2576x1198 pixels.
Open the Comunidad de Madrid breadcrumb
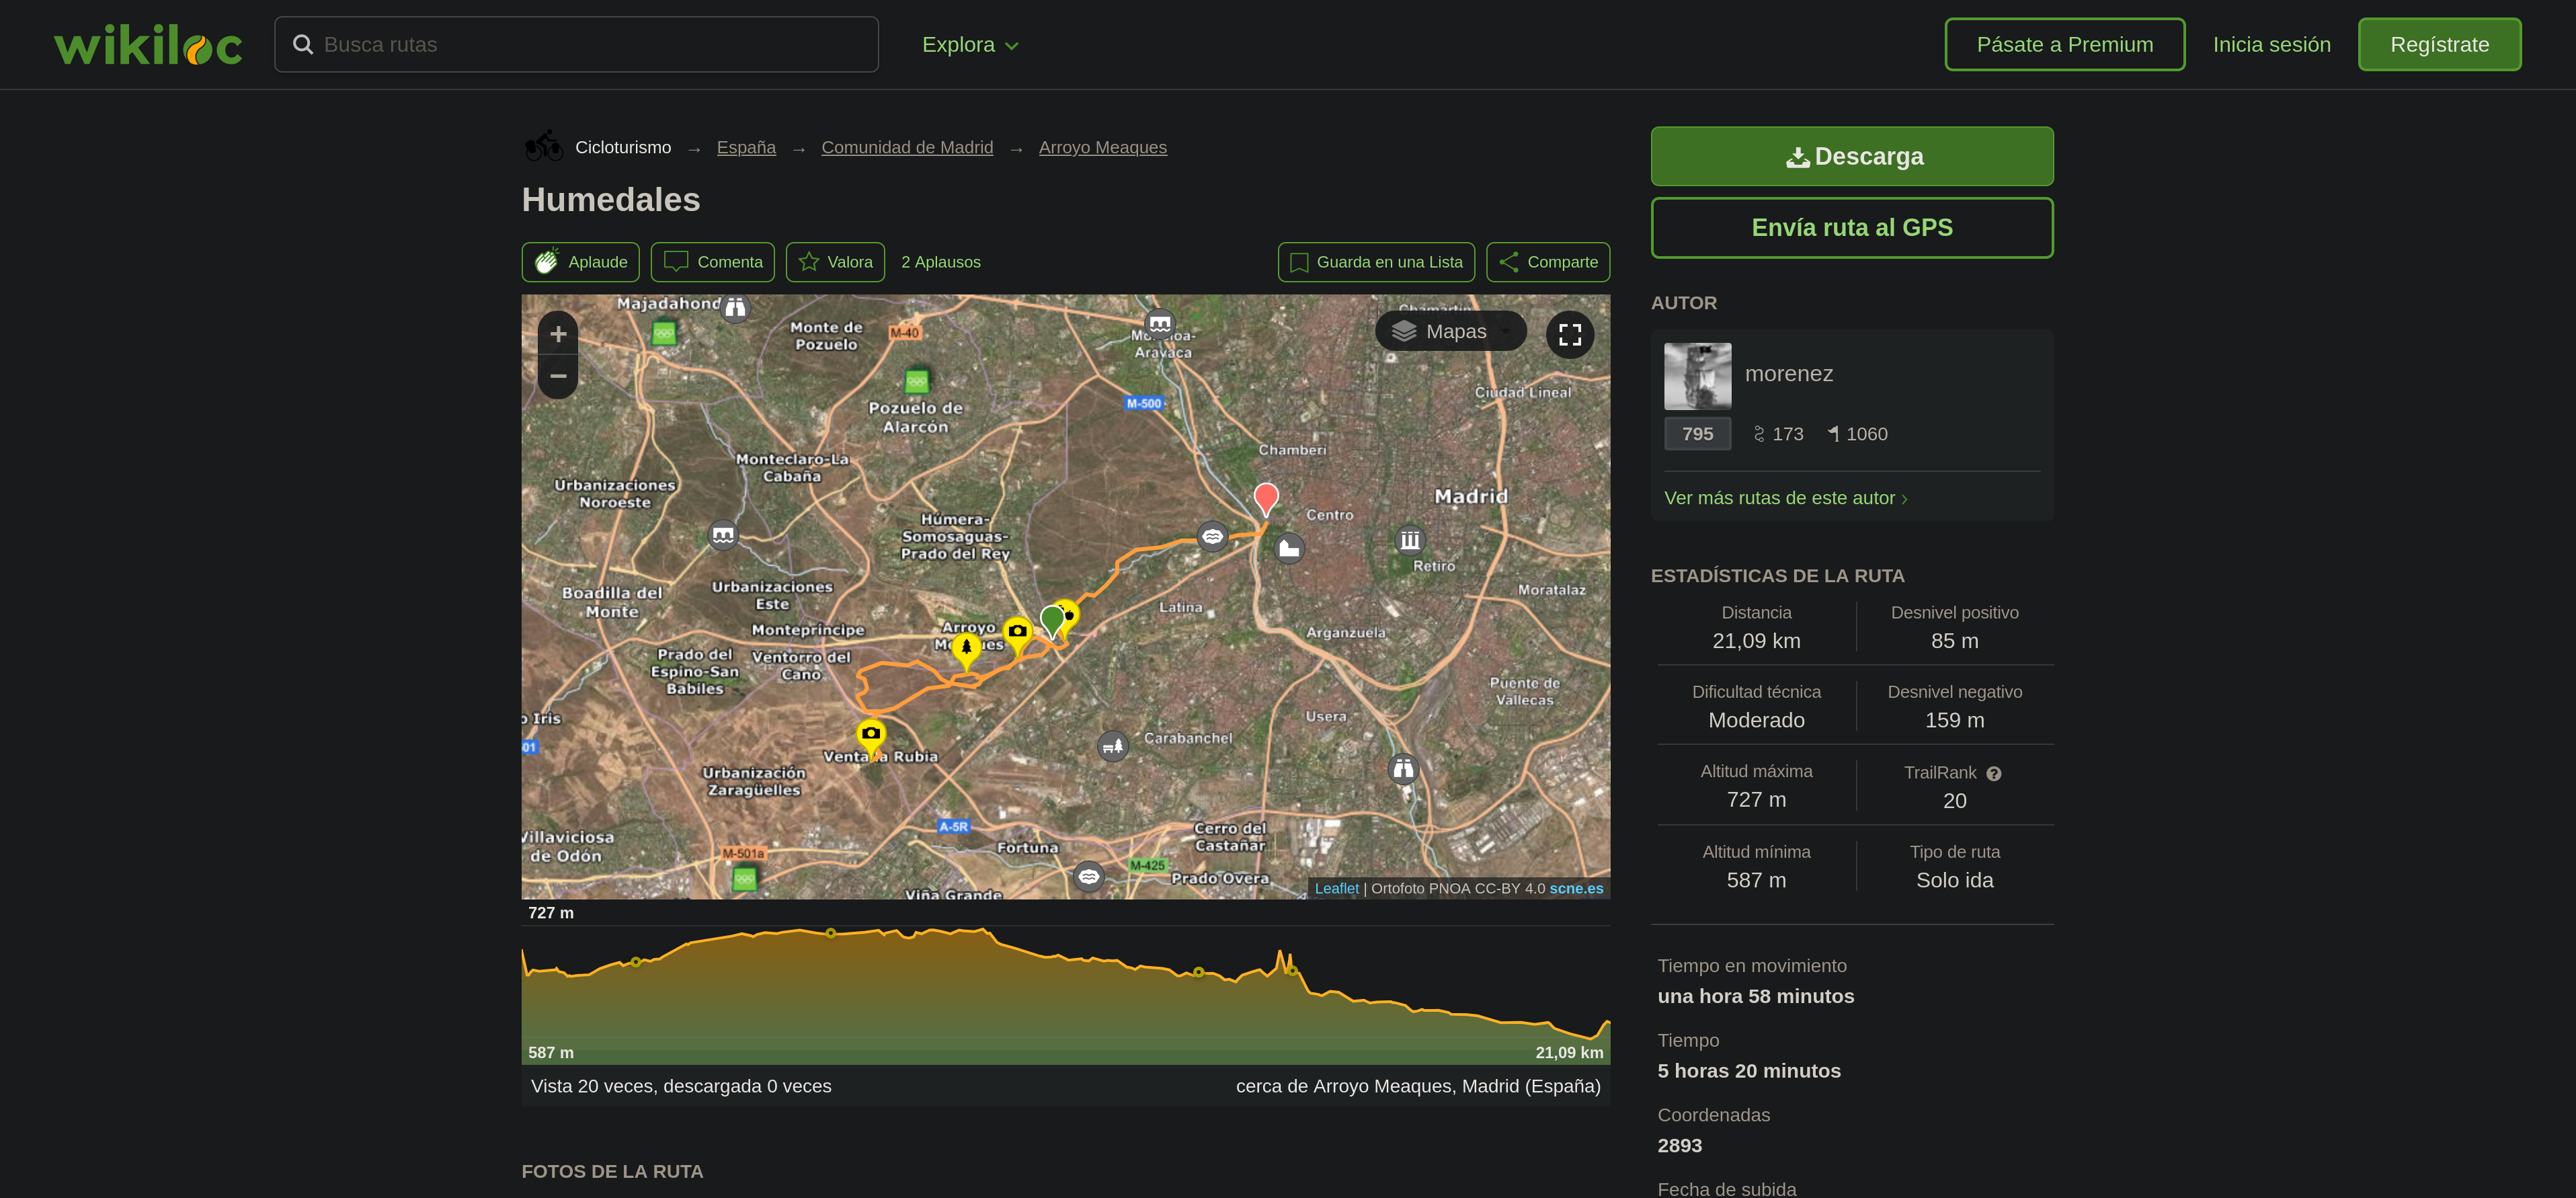tap(906, 148)
